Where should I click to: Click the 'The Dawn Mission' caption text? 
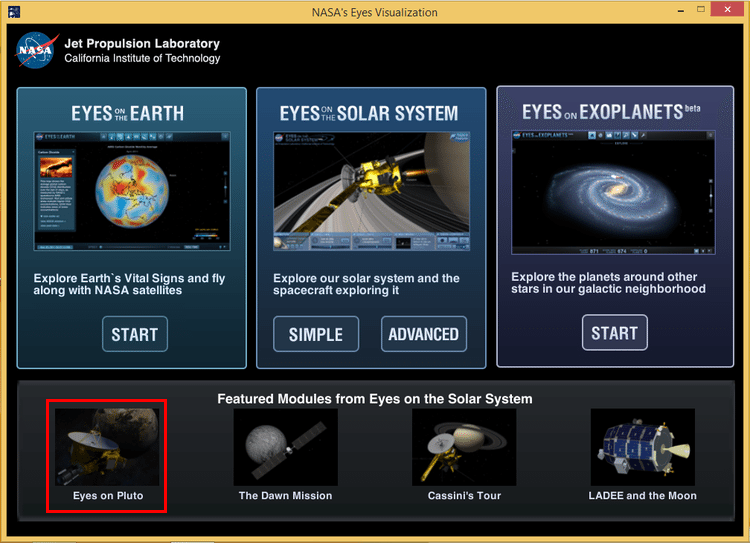(x=286, y=496)
